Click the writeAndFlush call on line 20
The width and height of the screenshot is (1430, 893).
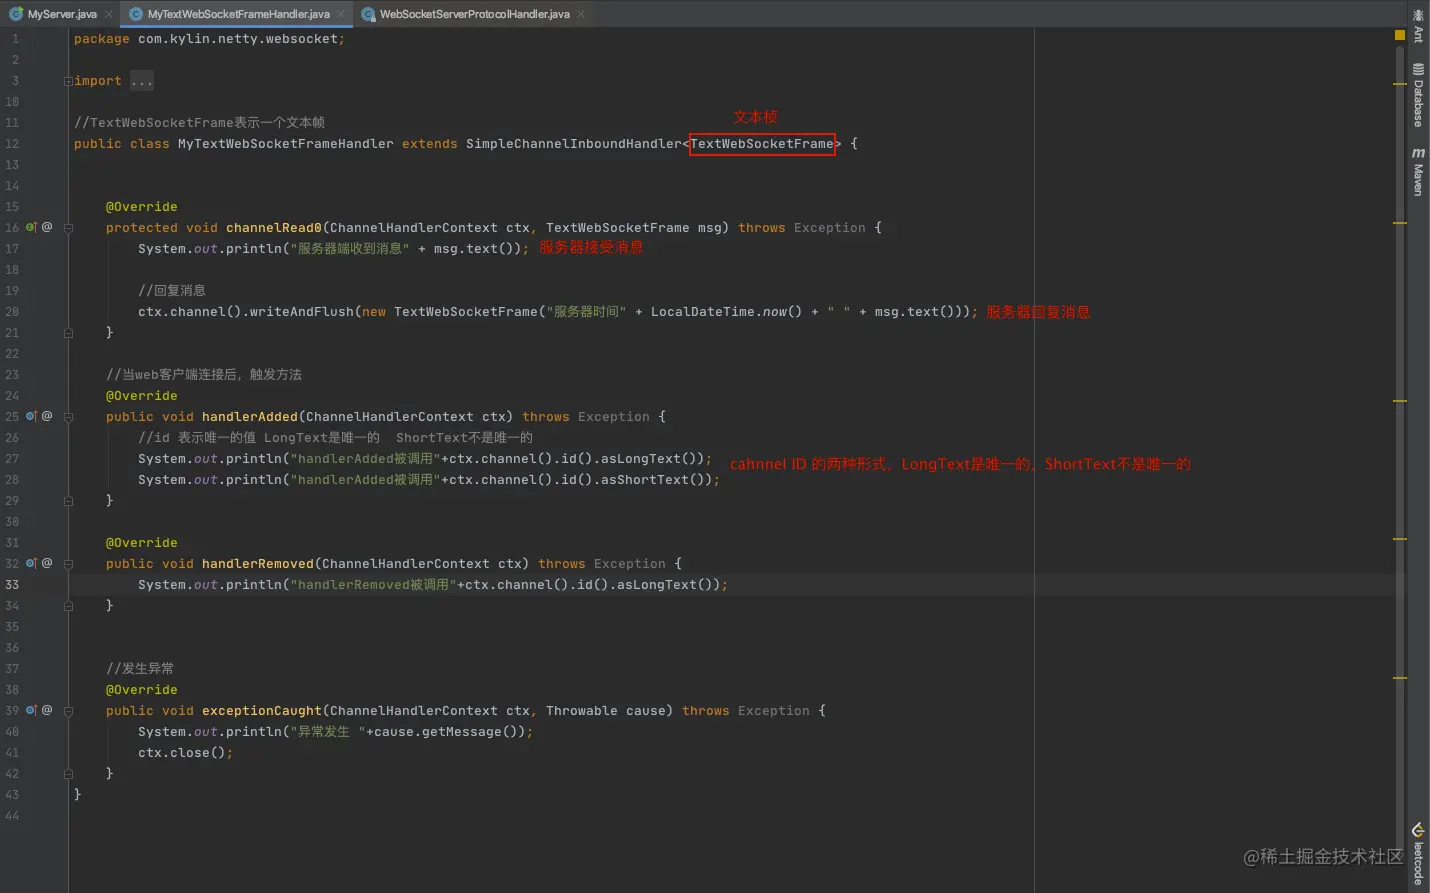tap(302, 312)
